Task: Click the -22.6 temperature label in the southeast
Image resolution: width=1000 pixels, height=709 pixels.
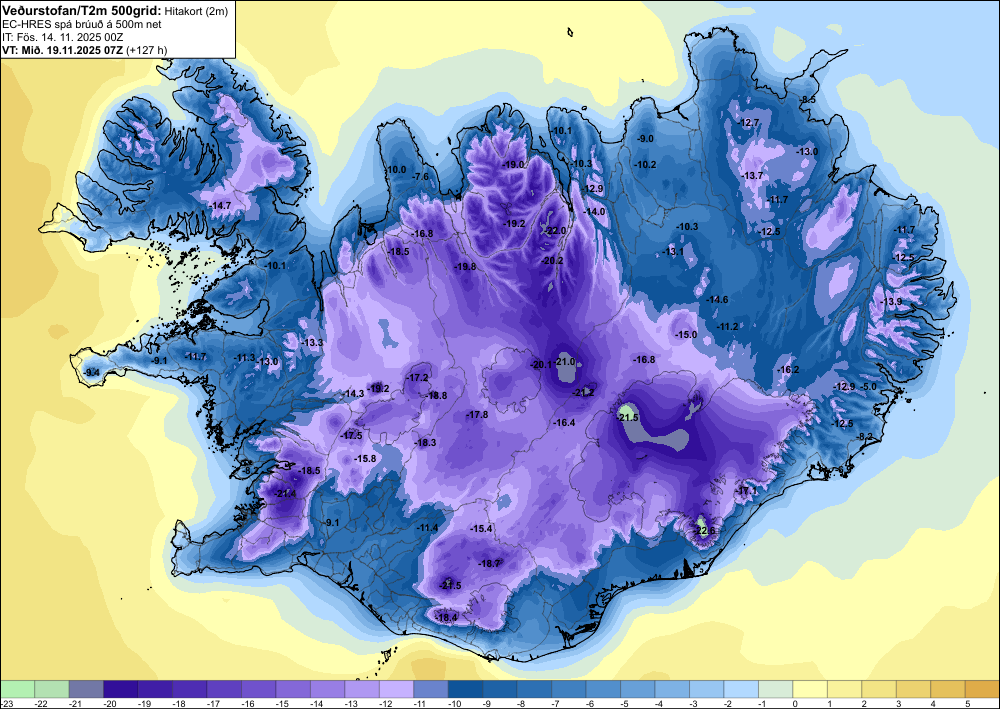Action: point(705,530)
